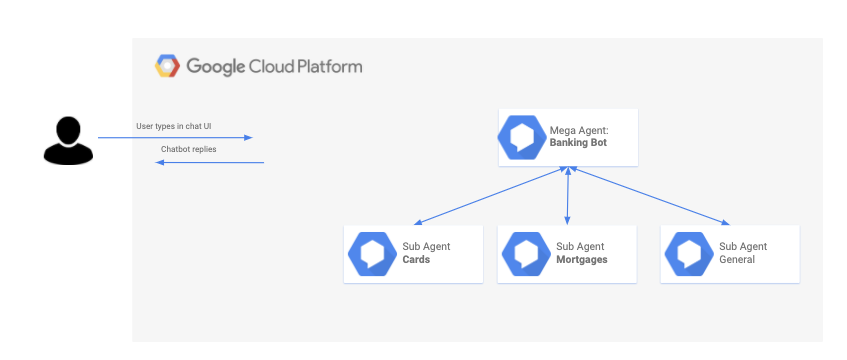The width and height of the screenshot is (847, 360).
Task: Select the Sub Agent Mortgages hexagon icon
Action: tap(526, 254)
